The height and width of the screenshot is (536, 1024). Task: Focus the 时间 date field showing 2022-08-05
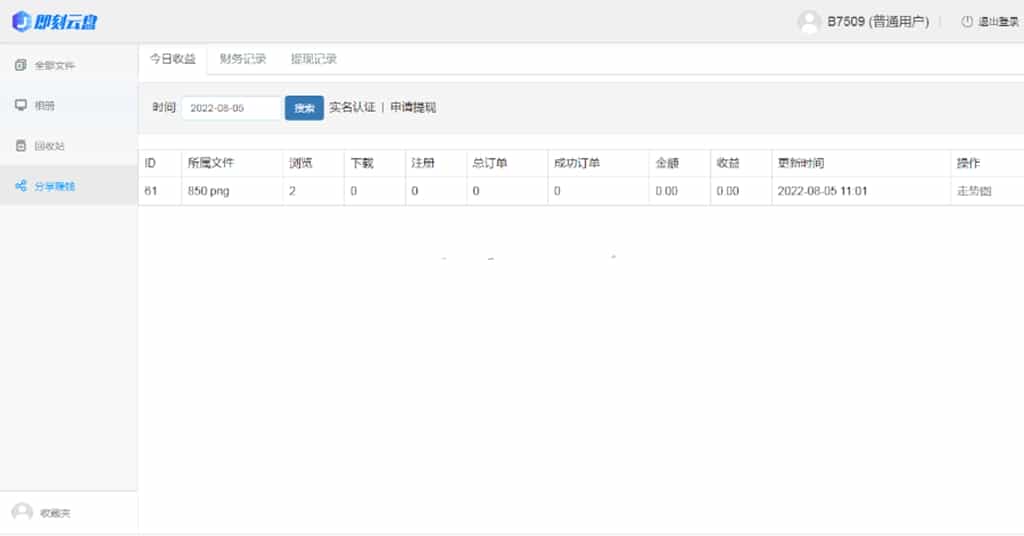click(x=231, y=108)
